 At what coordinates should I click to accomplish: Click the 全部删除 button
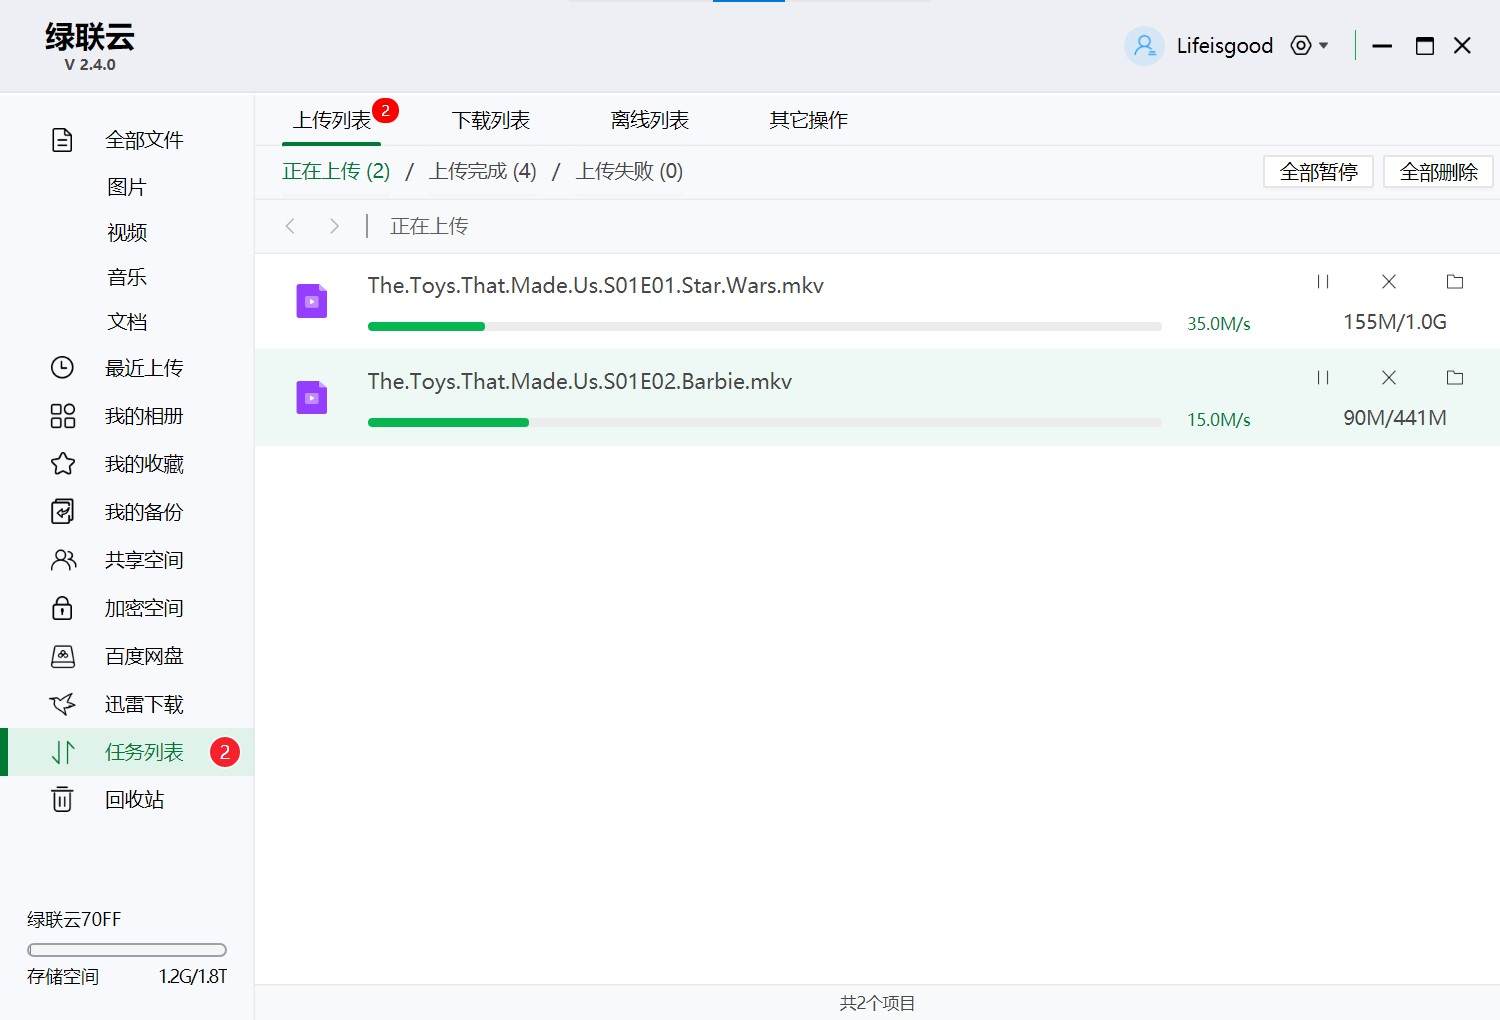1438,172
